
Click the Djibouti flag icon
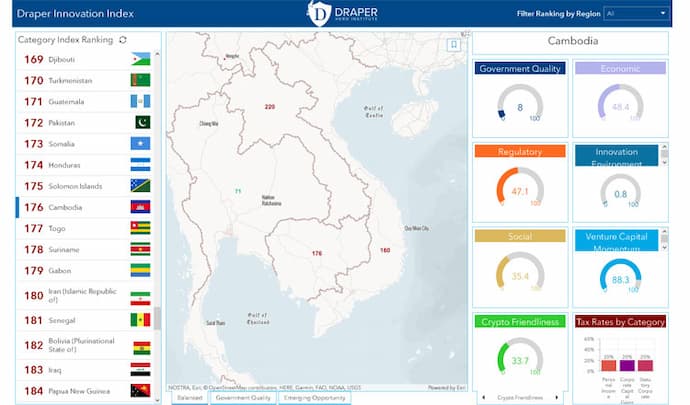[x=140, y=59]
